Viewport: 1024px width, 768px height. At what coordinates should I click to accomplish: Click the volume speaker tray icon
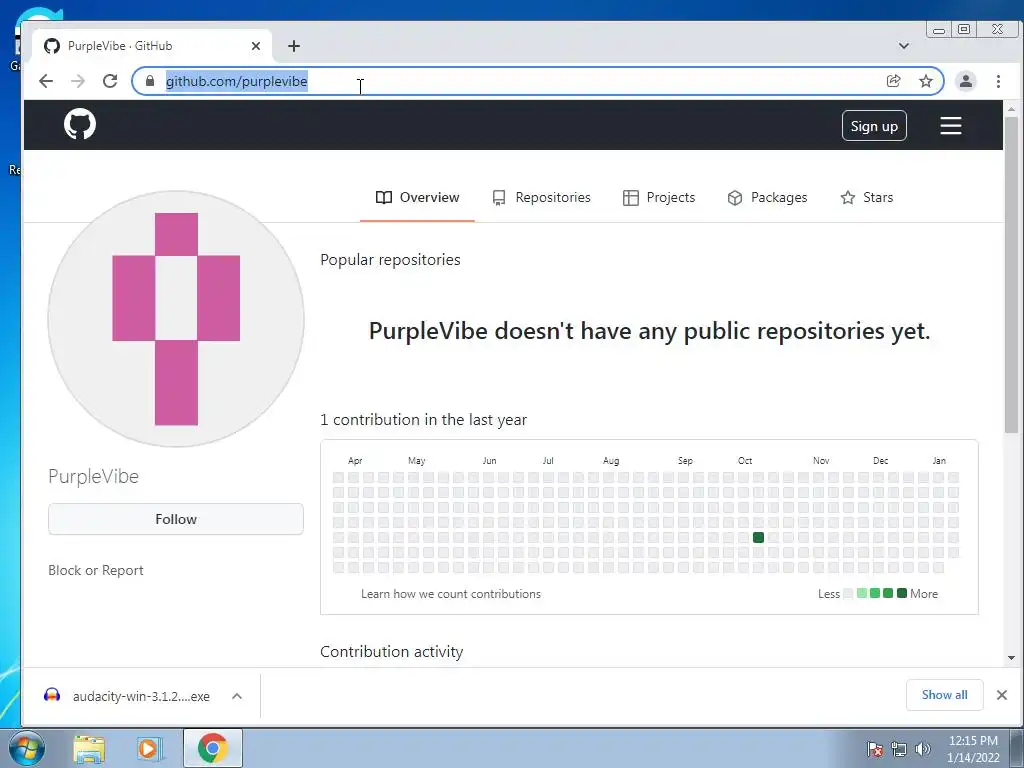(x=922, y=749)
